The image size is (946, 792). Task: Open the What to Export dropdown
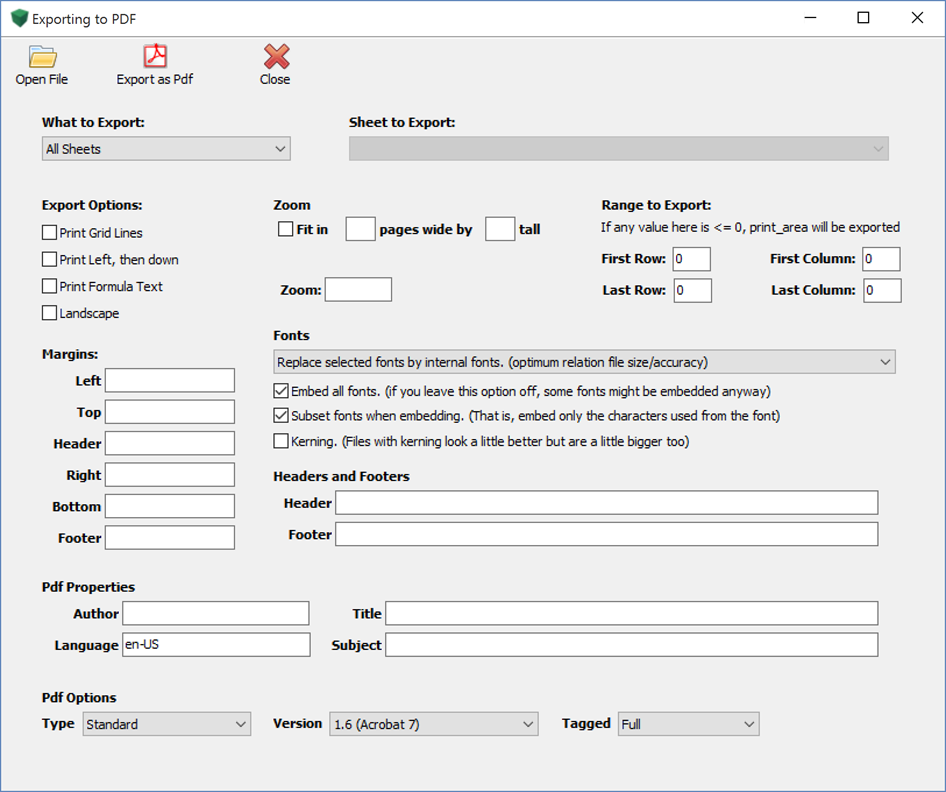[x=166, y=149]
